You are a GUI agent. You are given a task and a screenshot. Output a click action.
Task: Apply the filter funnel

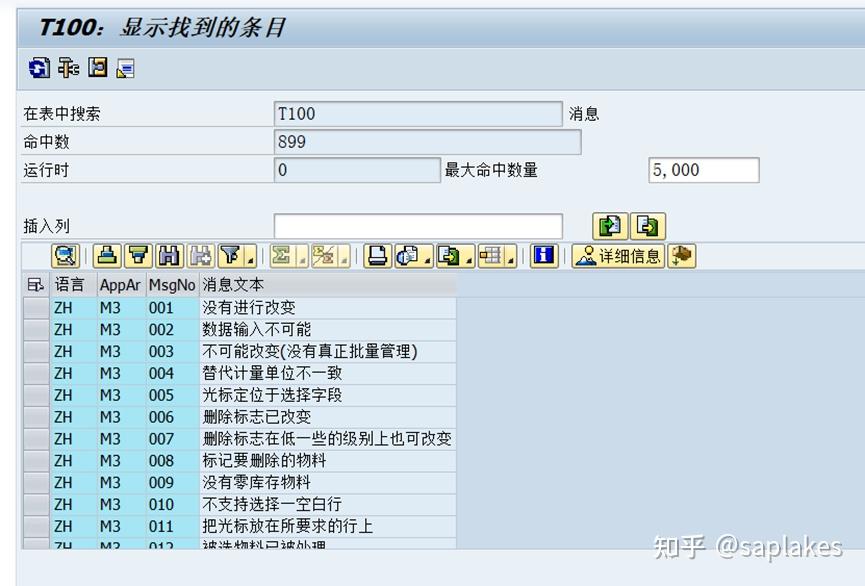pos(227,256)
